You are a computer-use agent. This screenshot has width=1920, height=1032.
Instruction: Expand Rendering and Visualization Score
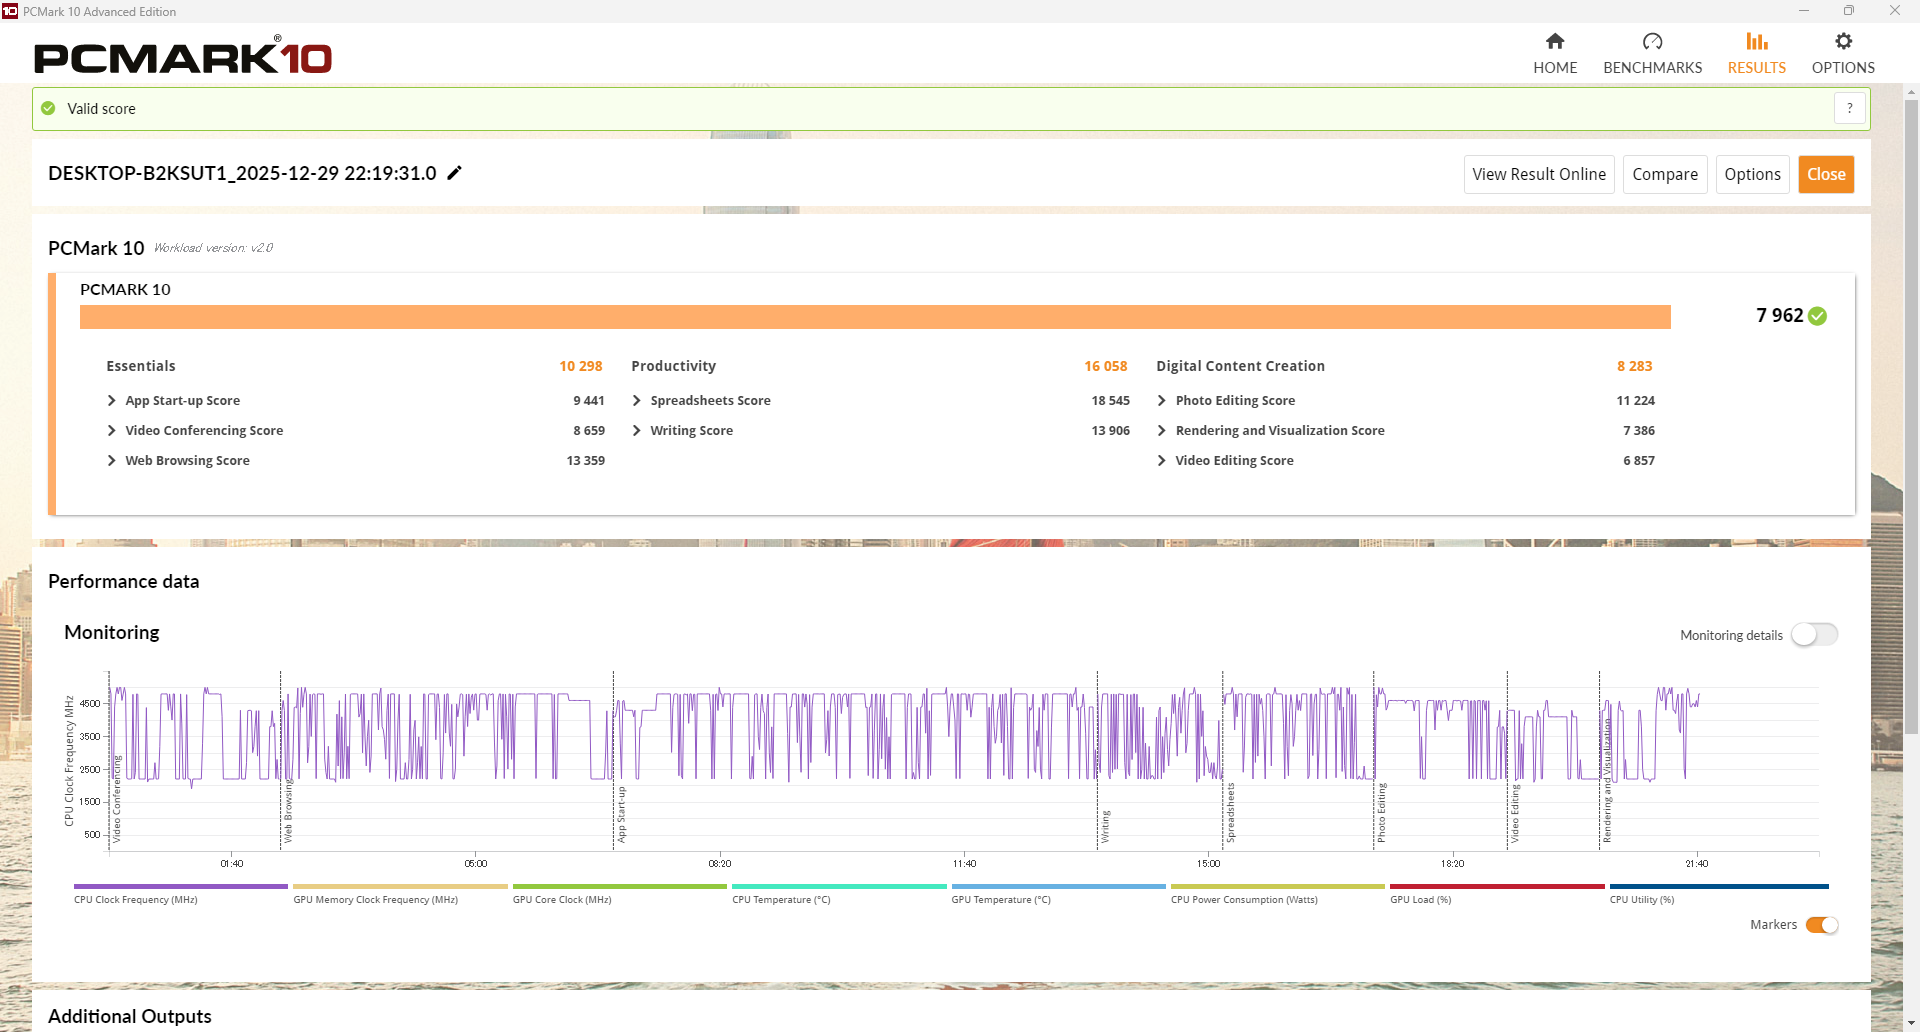pos(1162,431)
